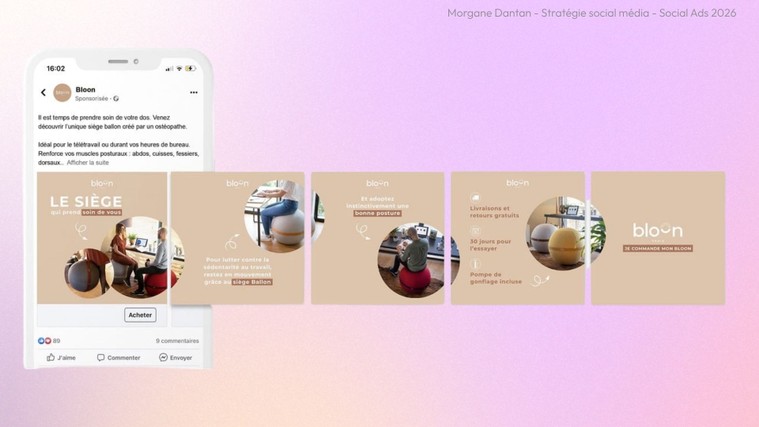Click the reaction icons beside 89
The height and width of the screenshot is (427, 759).
(x=45, y=341)
